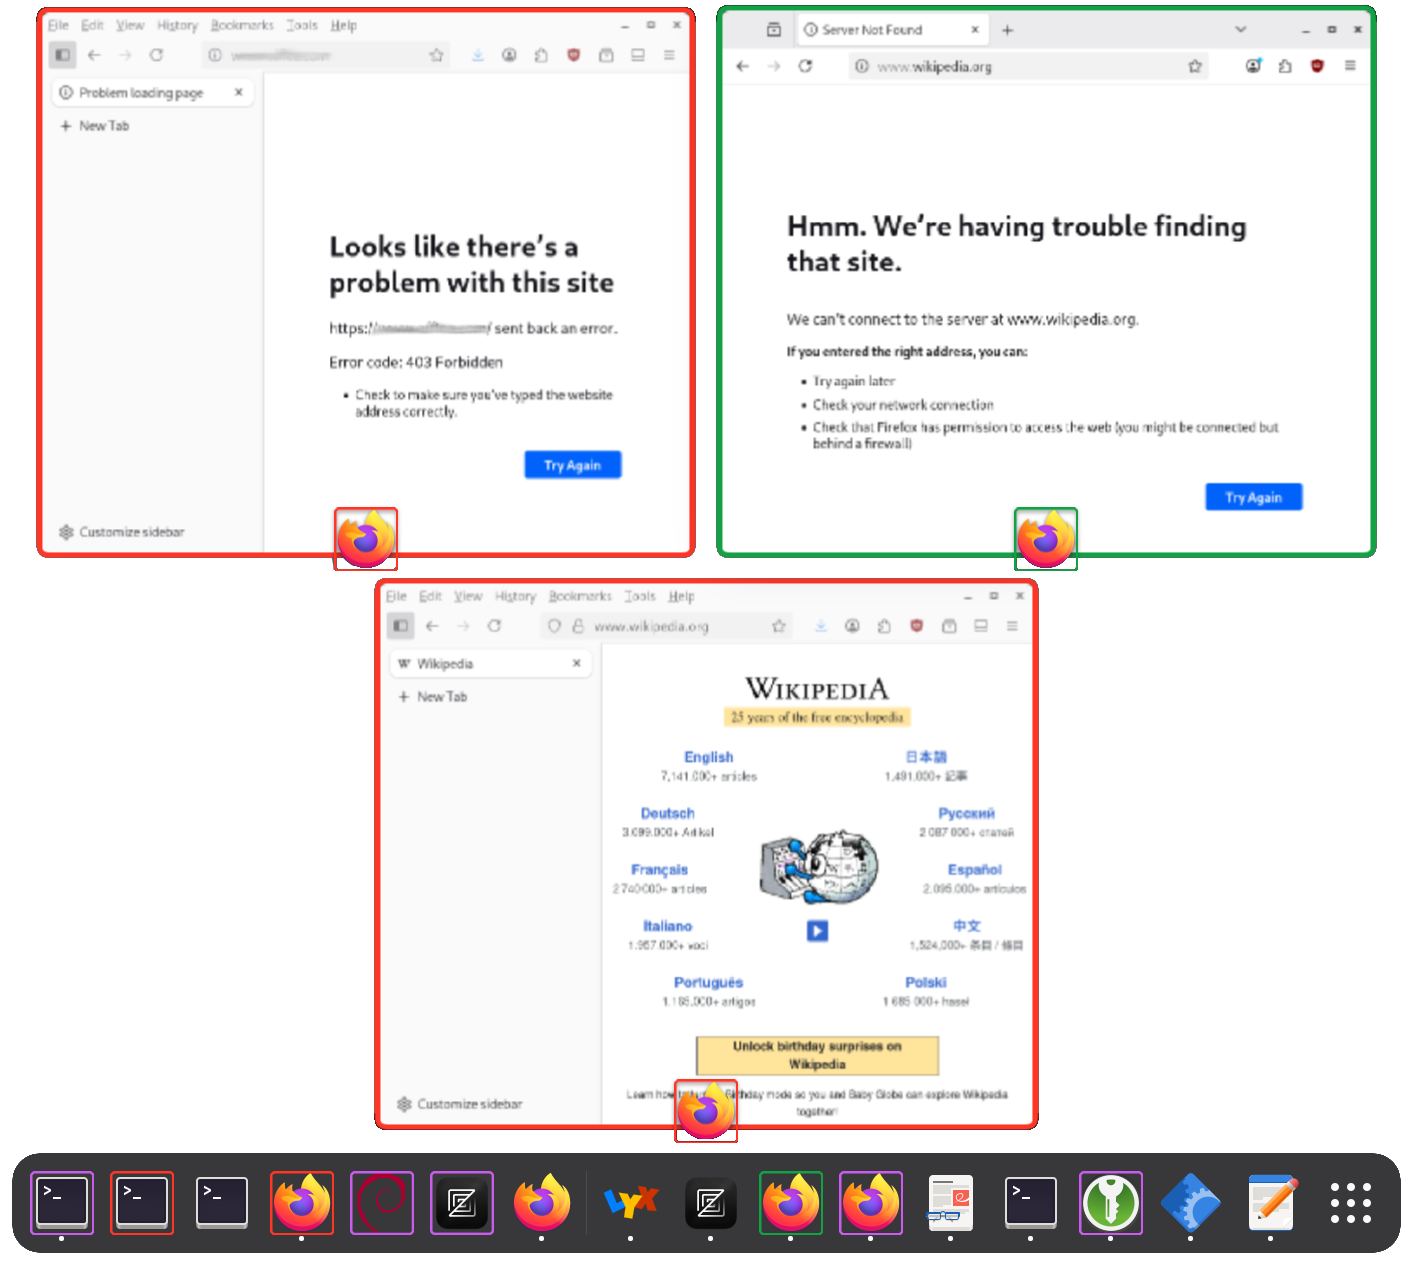1420x1265 pixels.
Task: Reload page in Server Not Found window
Action: tap(805, 66)
